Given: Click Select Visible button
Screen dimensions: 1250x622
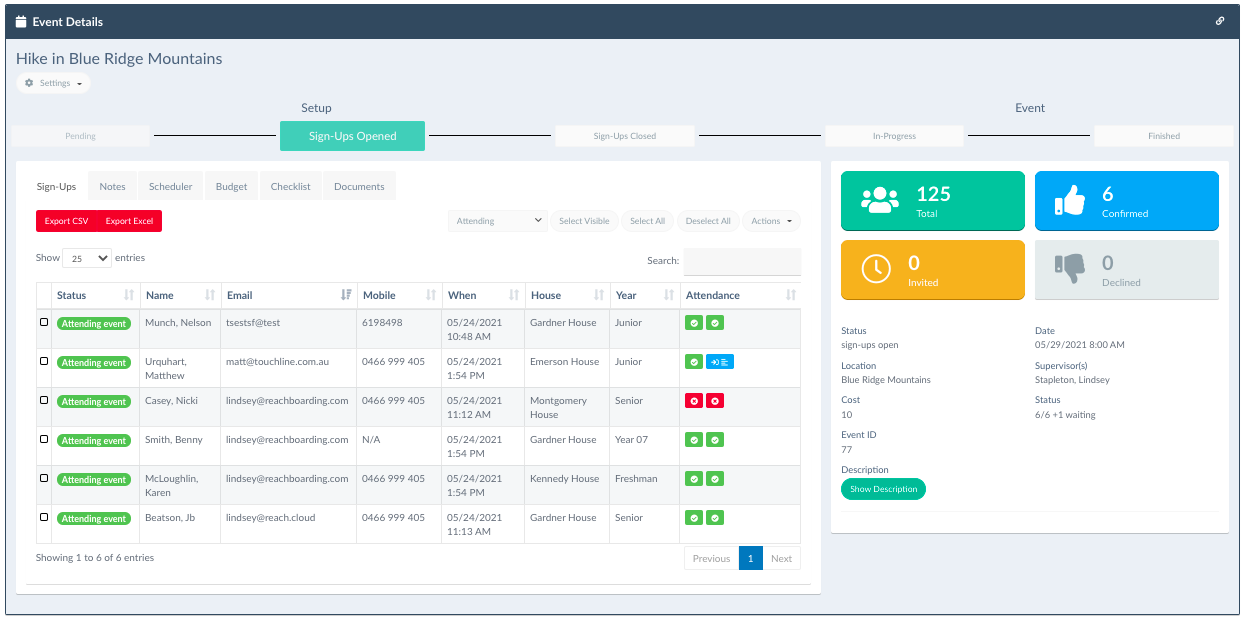Looking at the screenshot, I should [584, 221].
